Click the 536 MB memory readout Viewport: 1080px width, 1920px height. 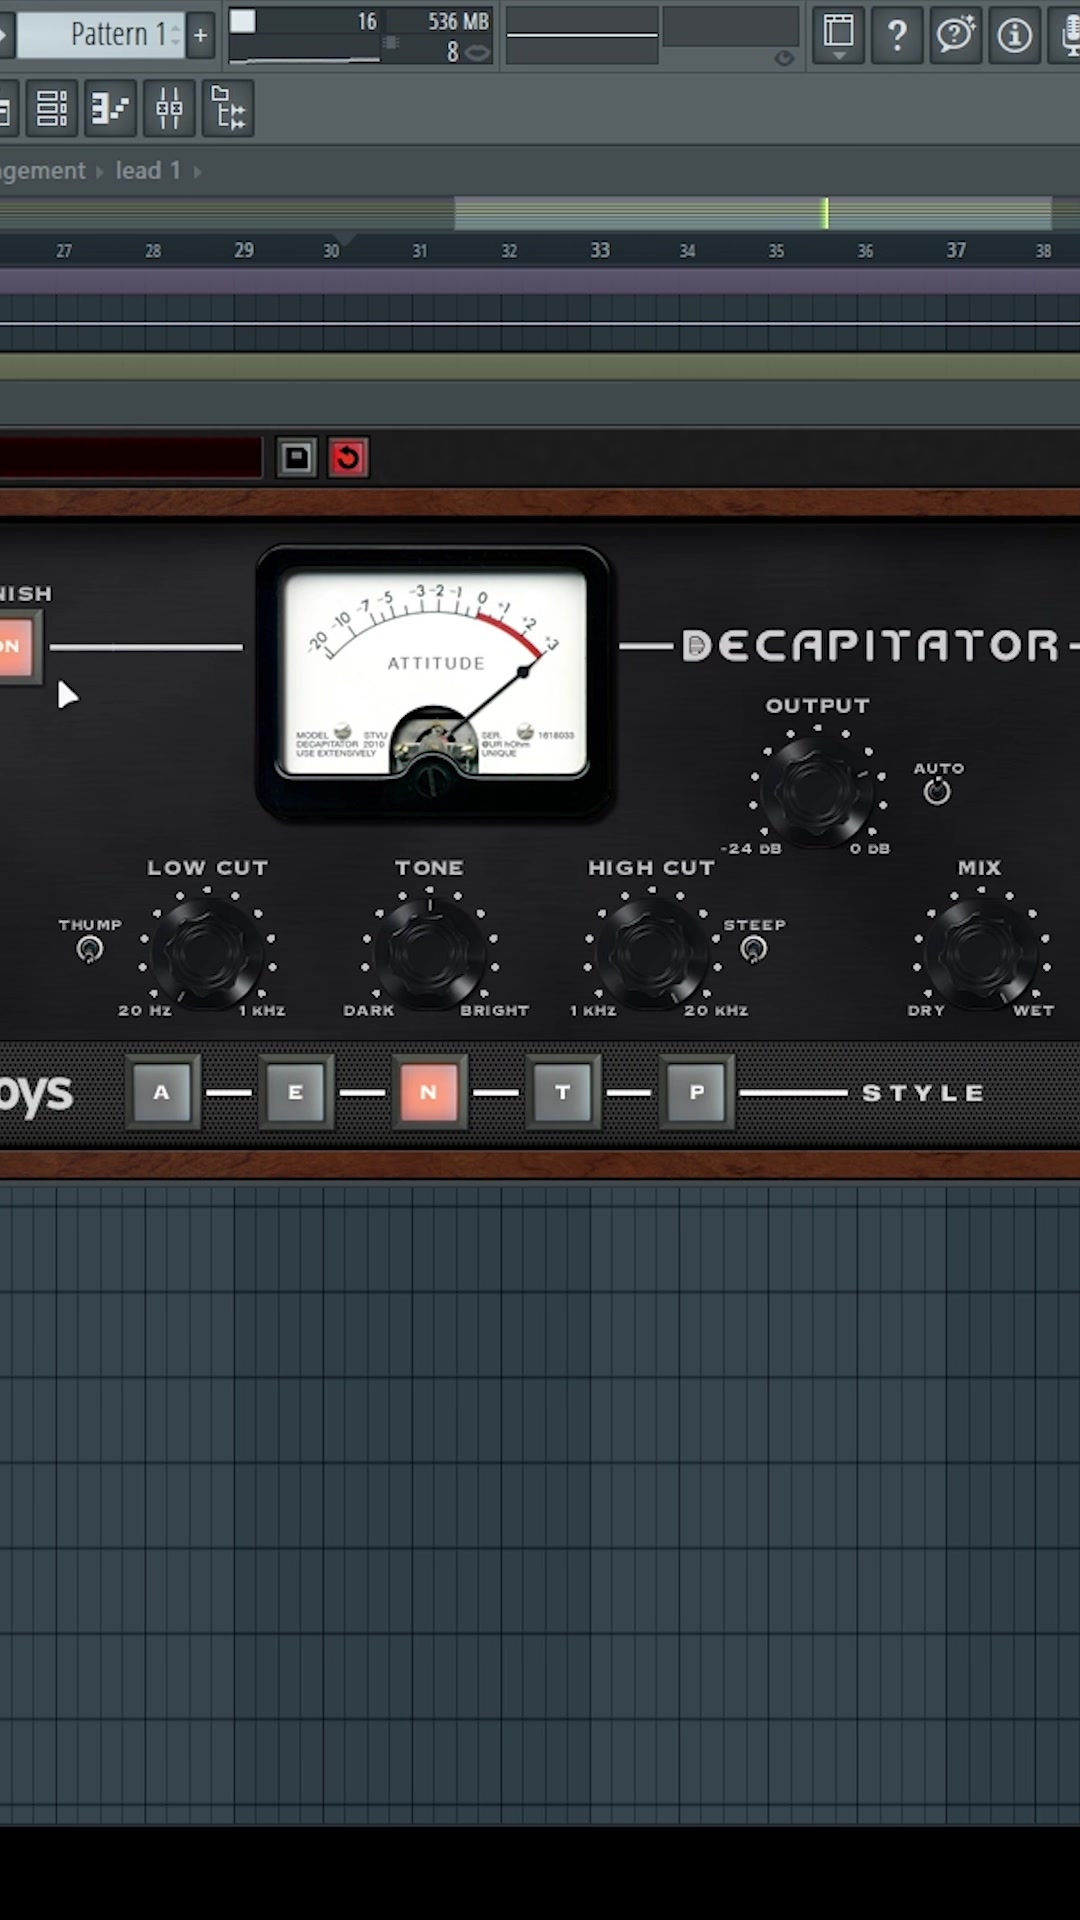point(458,21)
